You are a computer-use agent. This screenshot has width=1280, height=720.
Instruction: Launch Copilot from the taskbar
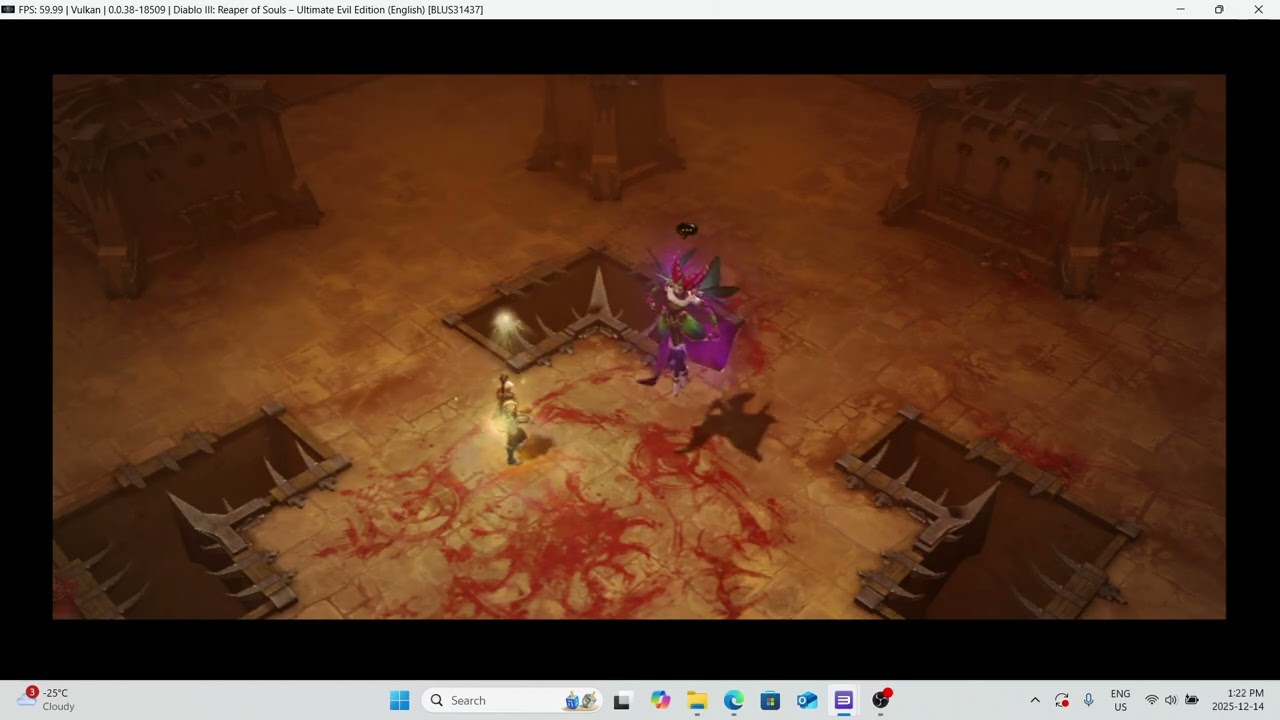(660, 700)
